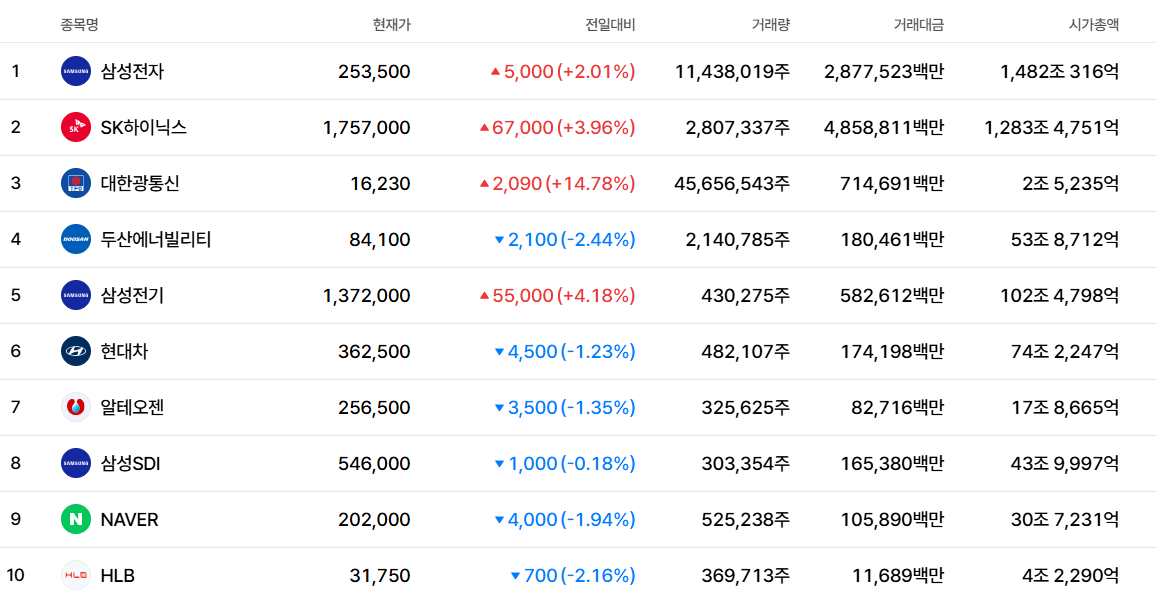Click 두산에너빌리티 trade value 180,461백만
This screenshot has width=1157, height=600.
[892, 240]
